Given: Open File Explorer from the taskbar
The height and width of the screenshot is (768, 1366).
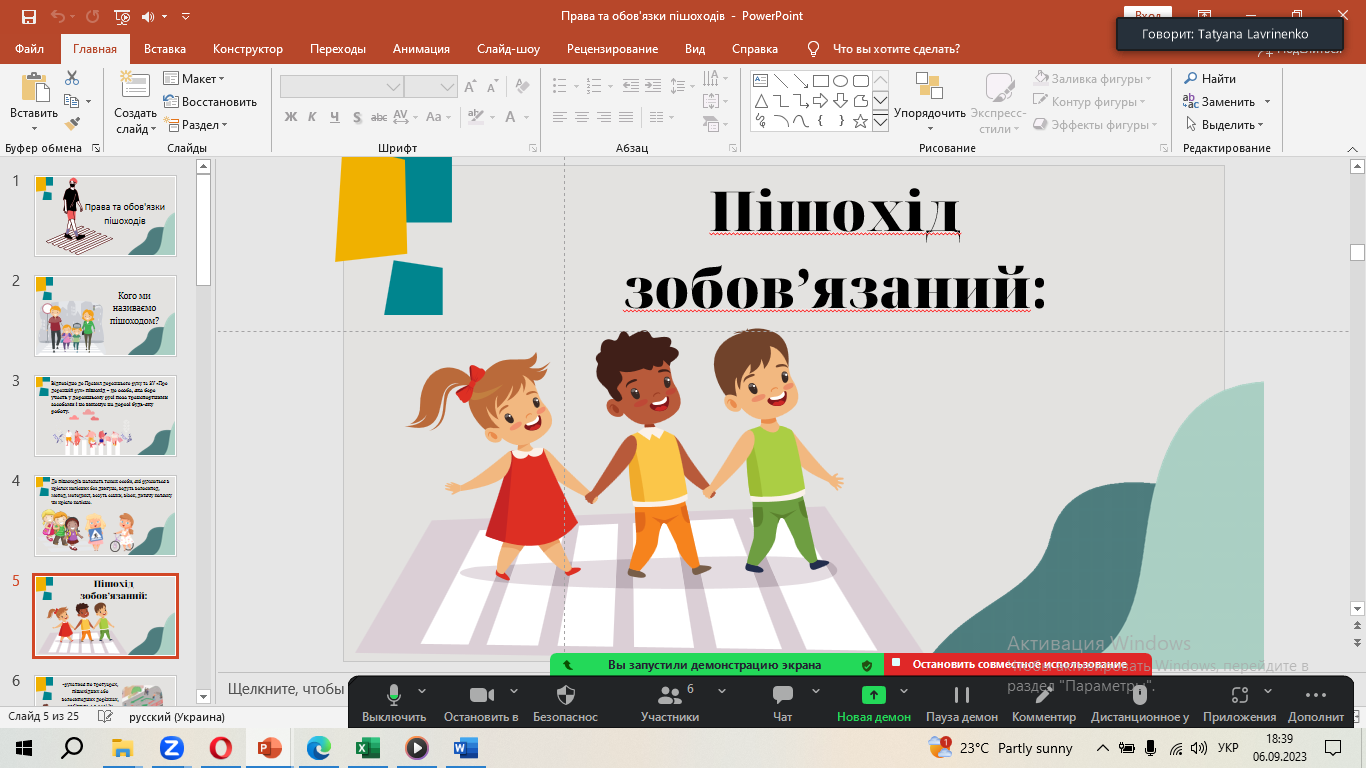Looking at the screenshot, I should point(122,747).
